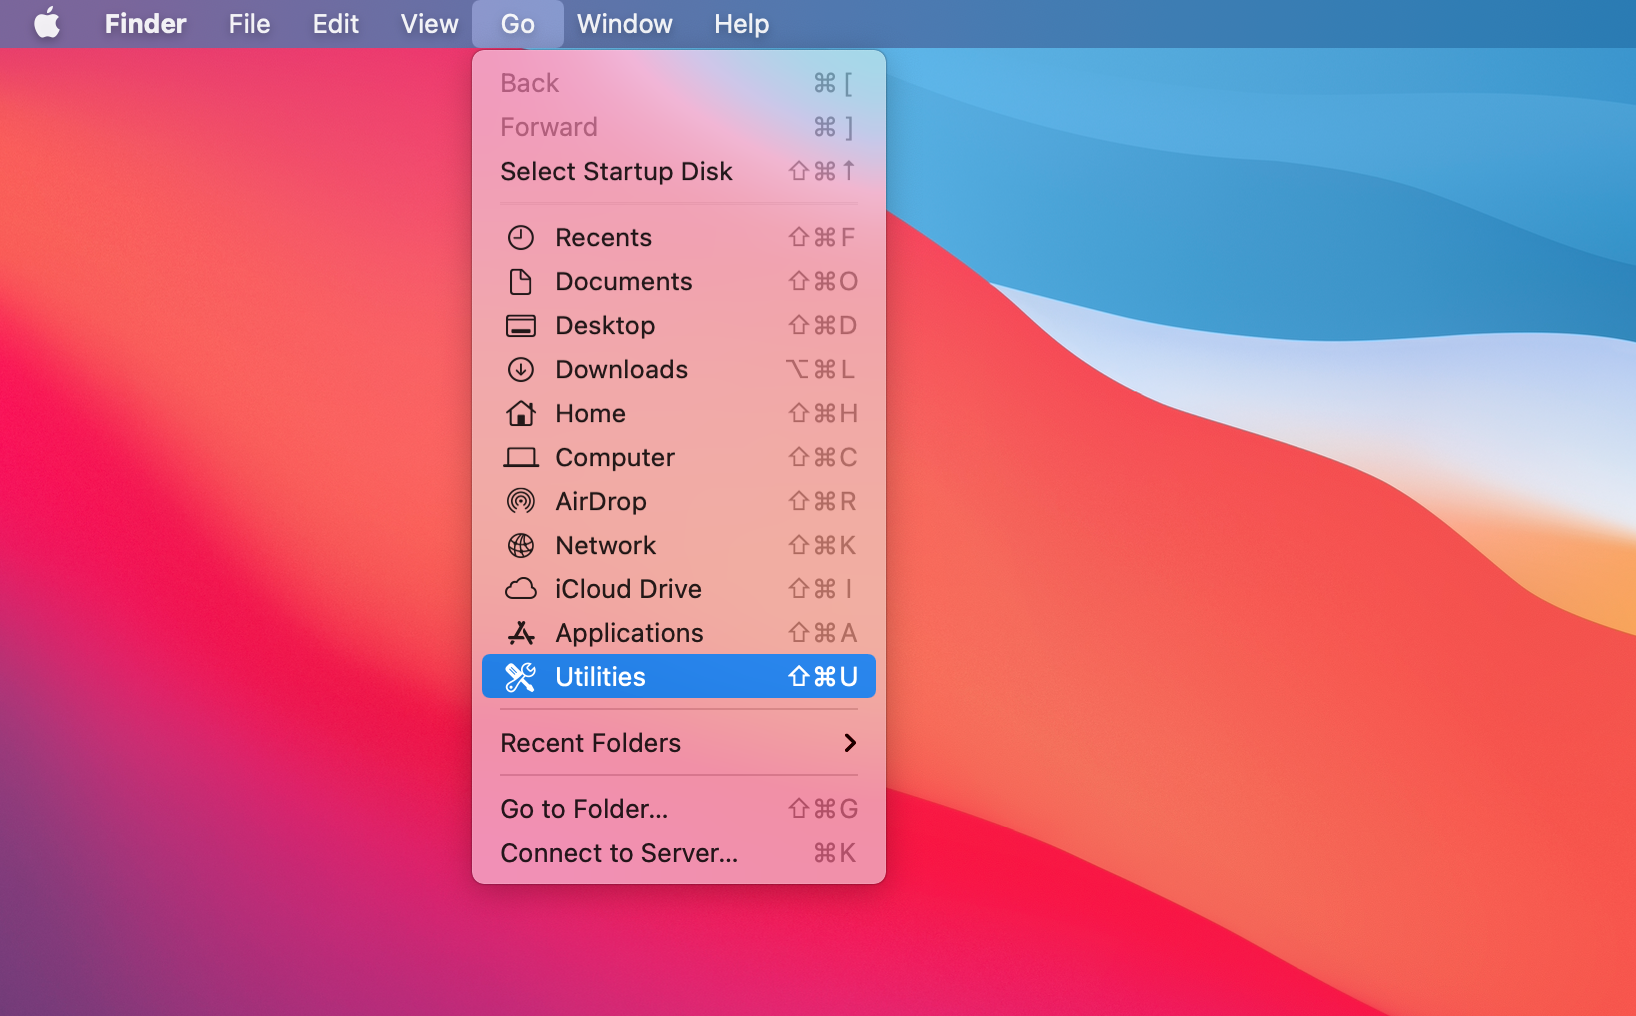Open the File menu
The height and width of the screenshot is (1016, 1636).
coord(249,24)
